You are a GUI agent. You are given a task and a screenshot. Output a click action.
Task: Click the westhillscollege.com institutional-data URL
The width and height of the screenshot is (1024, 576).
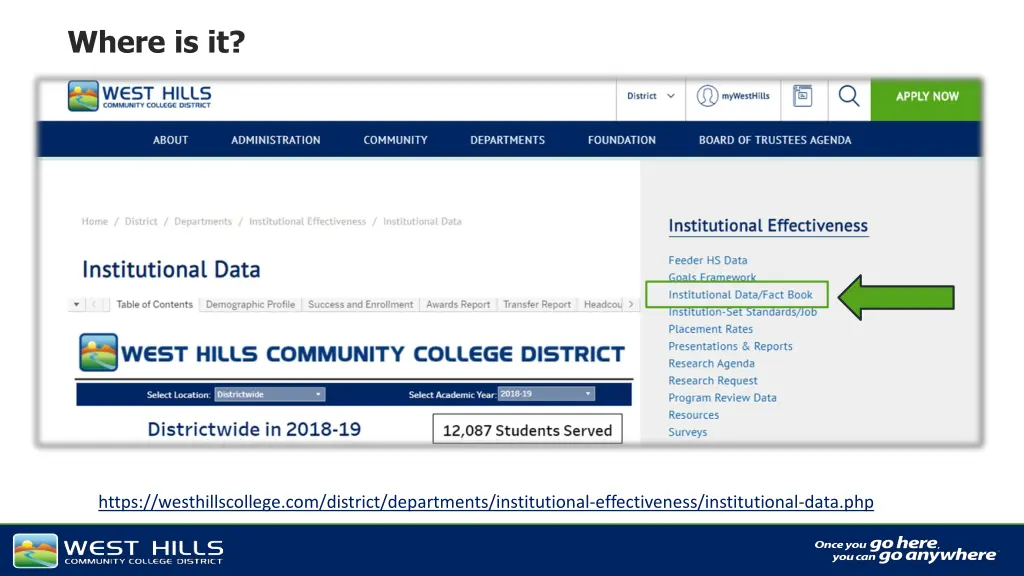[x=486, y=502]
